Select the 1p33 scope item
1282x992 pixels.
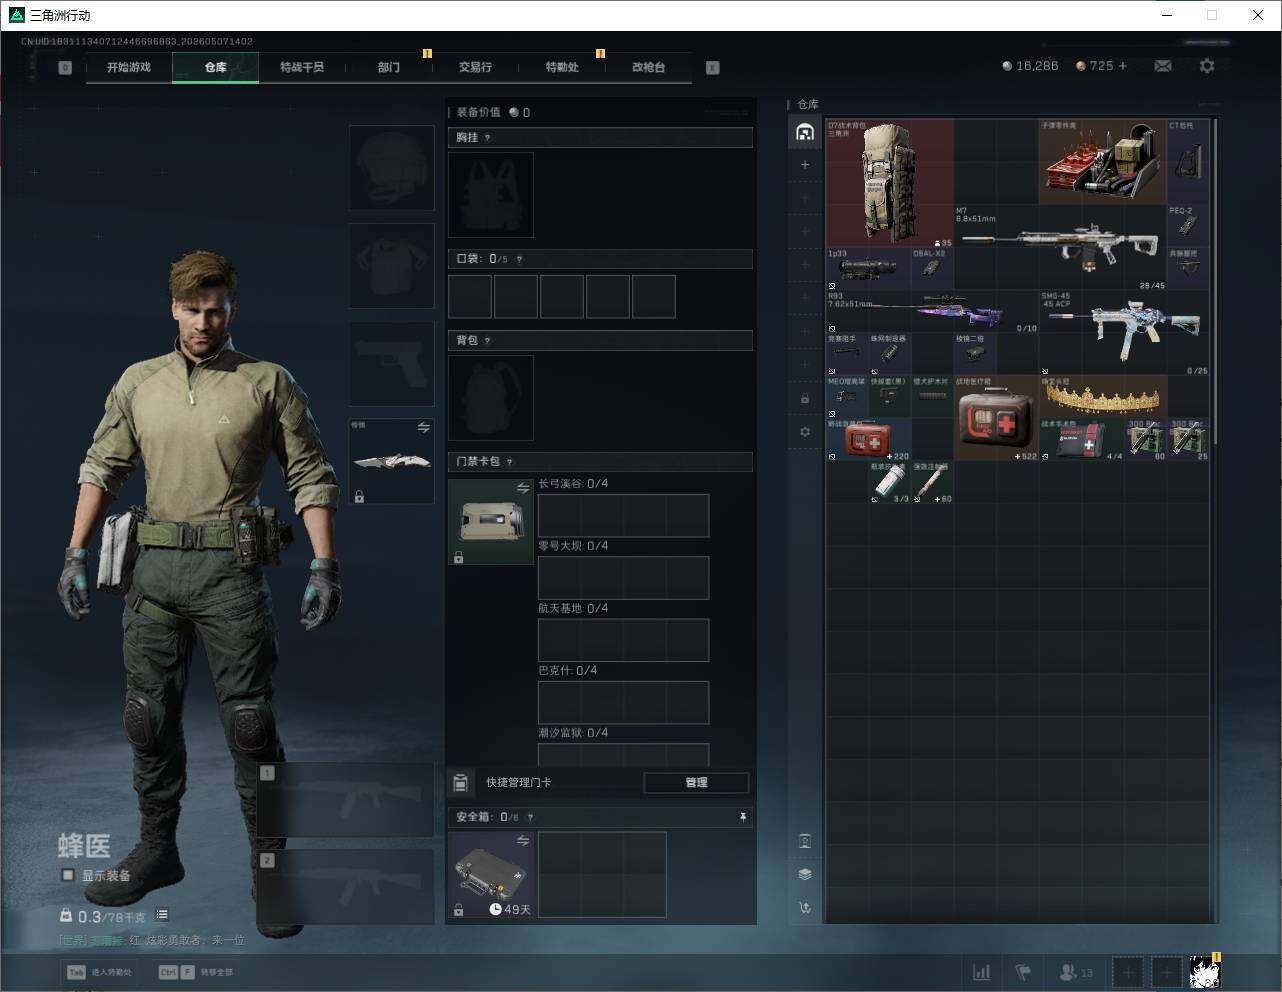[868, 269]
